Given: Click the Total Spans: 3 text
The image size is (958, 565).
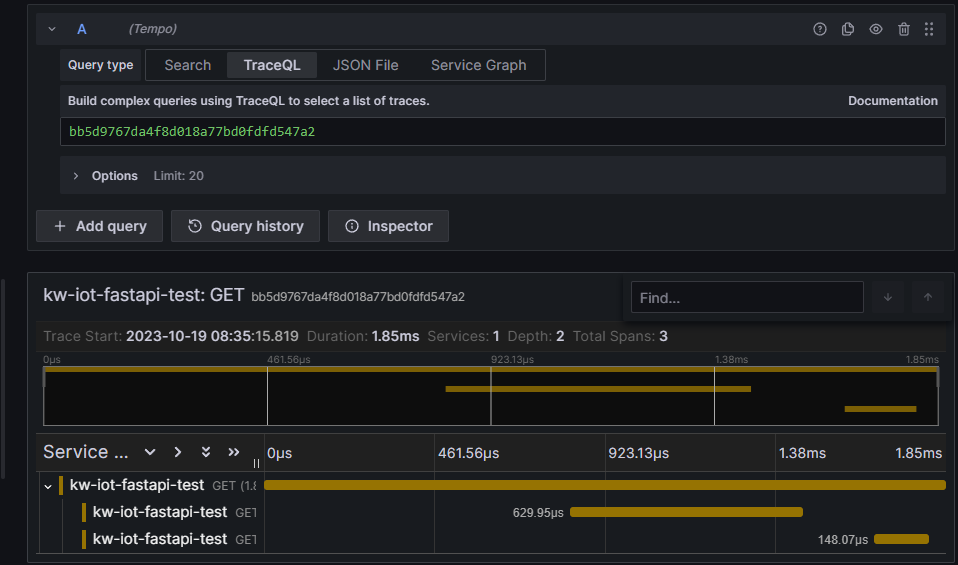Looking at the screenshot, I should [x=620, y=336].
